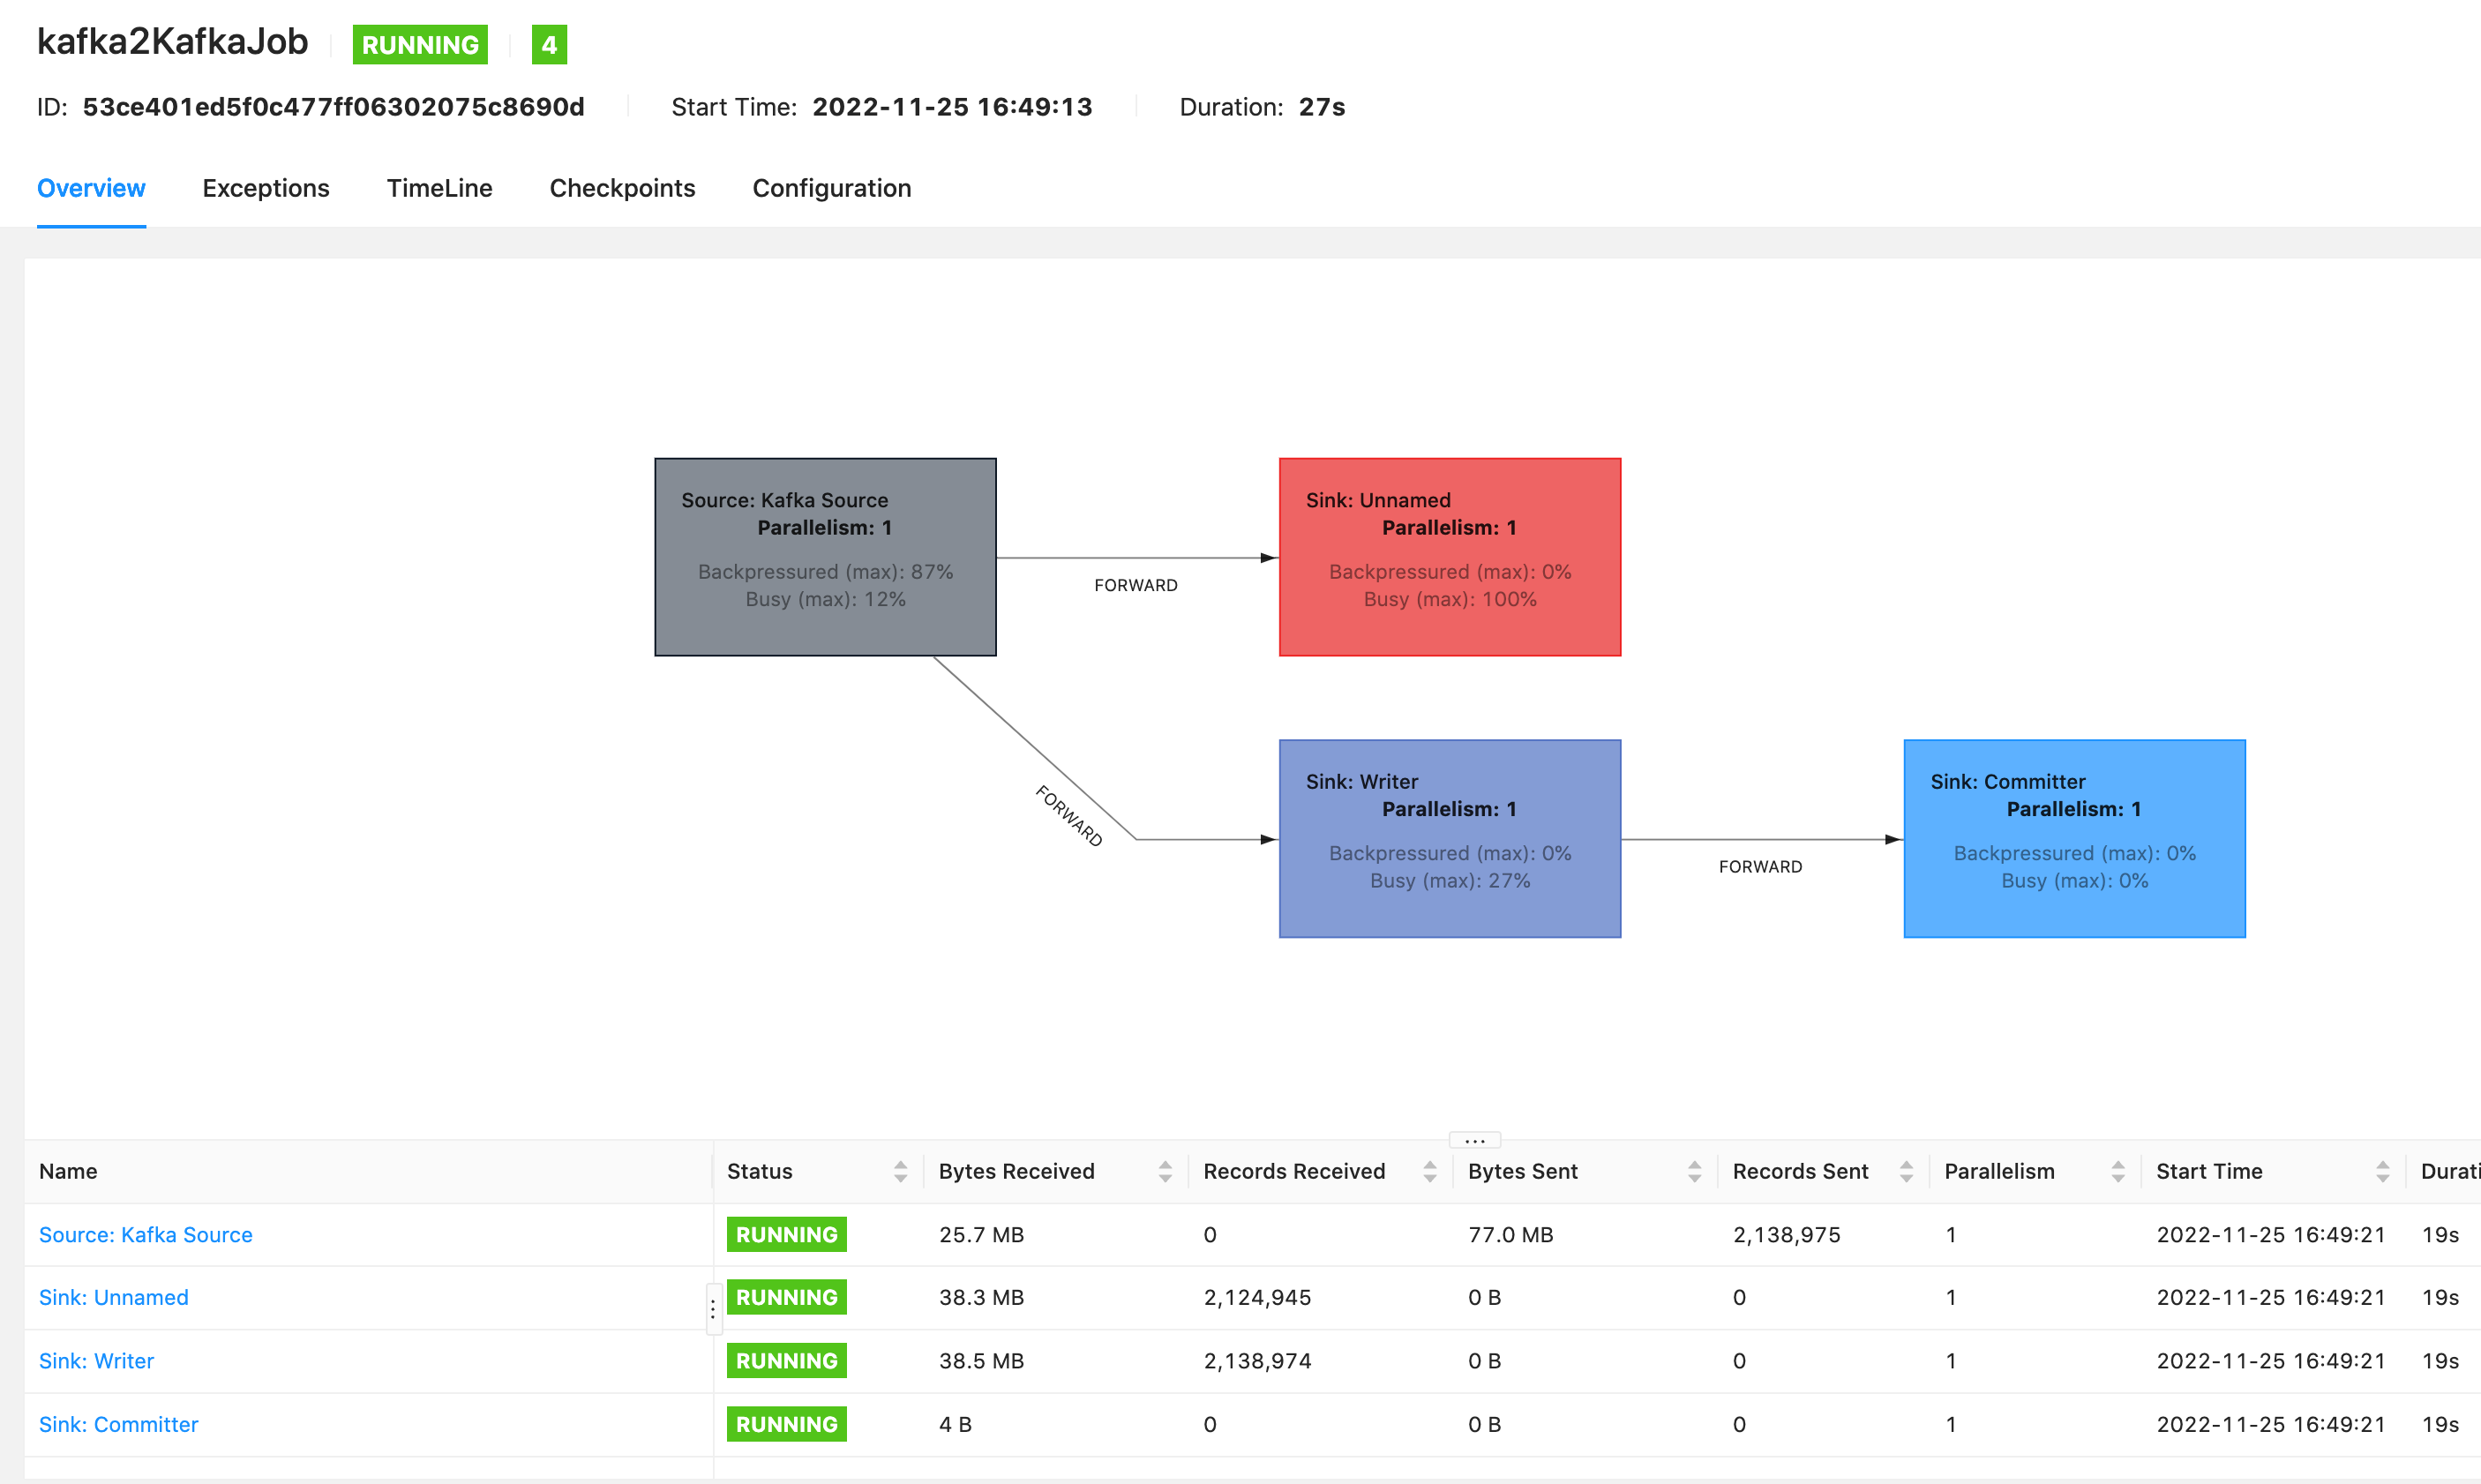Open the Source: Kafka Source link
This screenshot has height=1484, width=2481.
pos(146,1234)
